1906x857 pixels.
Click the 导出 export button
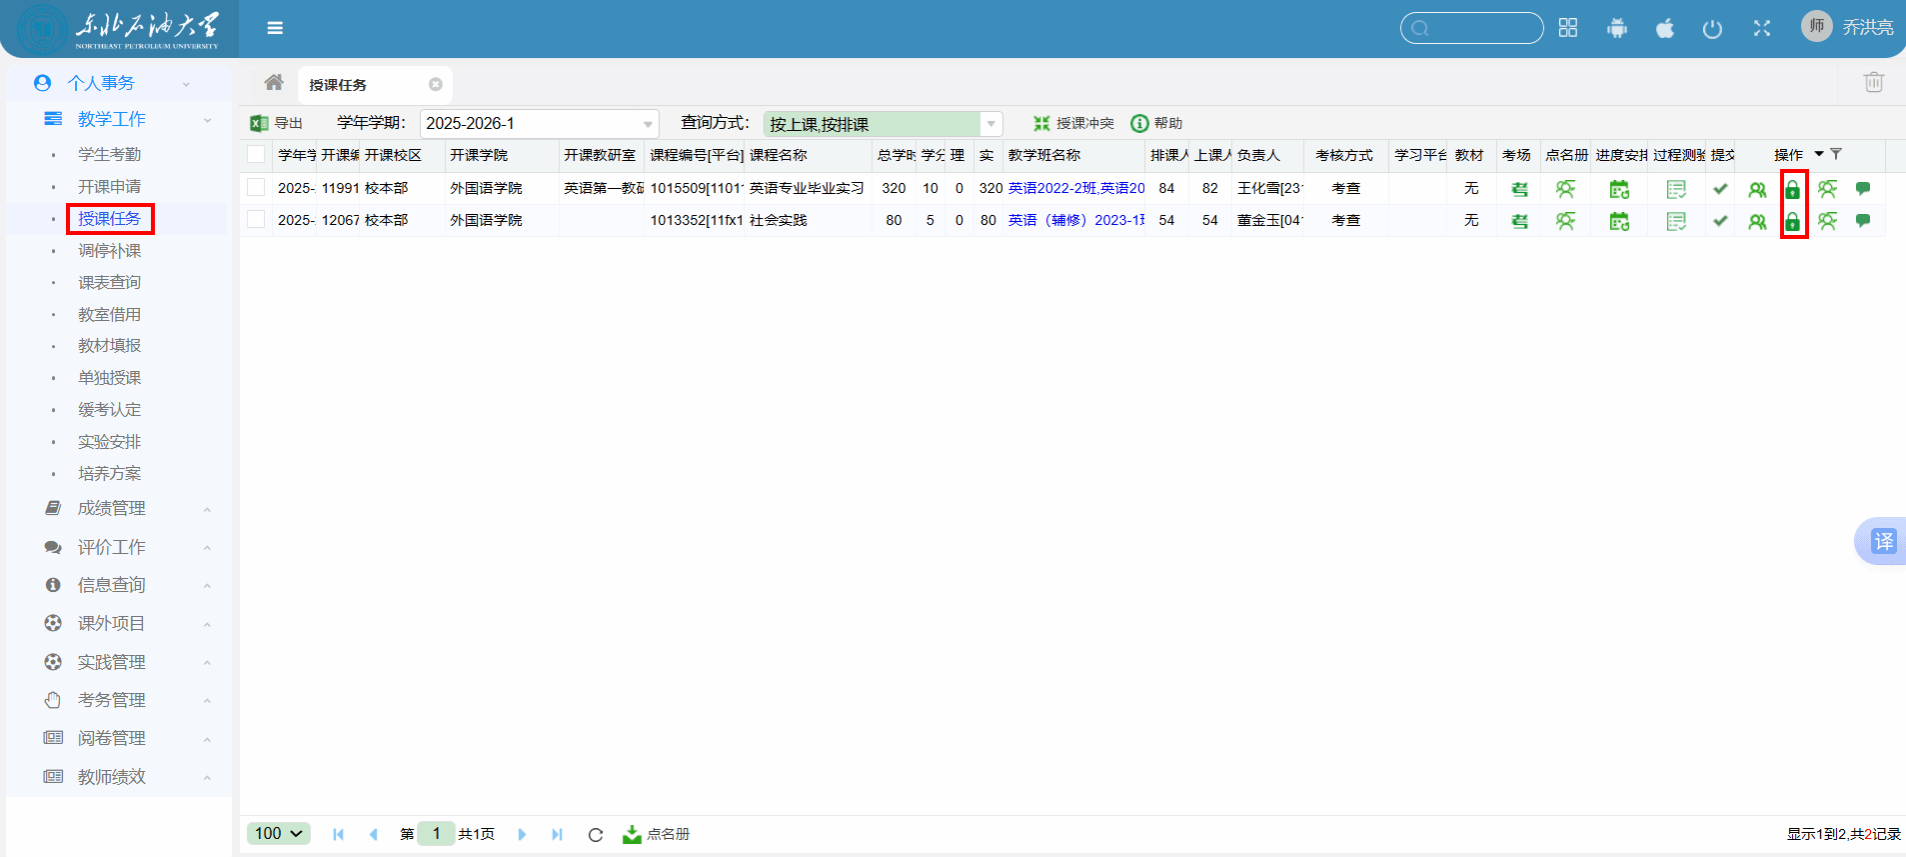click(277, 123)
